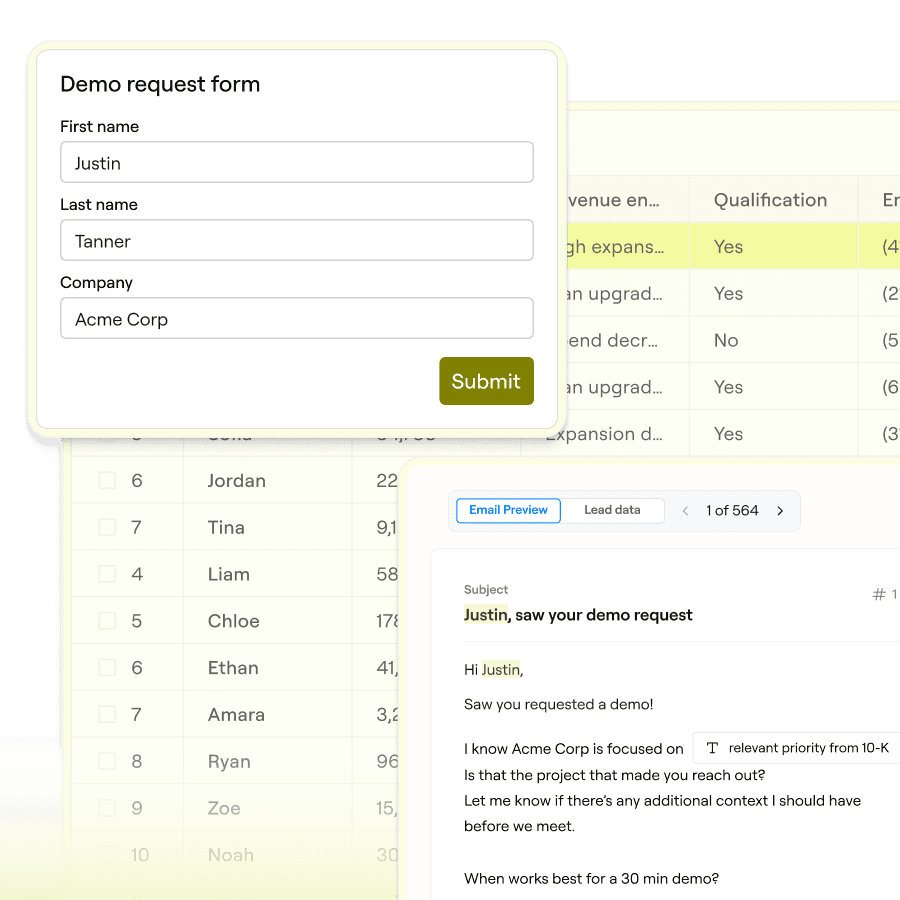The width and height of the screenshot is (900, 900).
Task: Tick the checkbox on Noah's row
Action: 107,855
